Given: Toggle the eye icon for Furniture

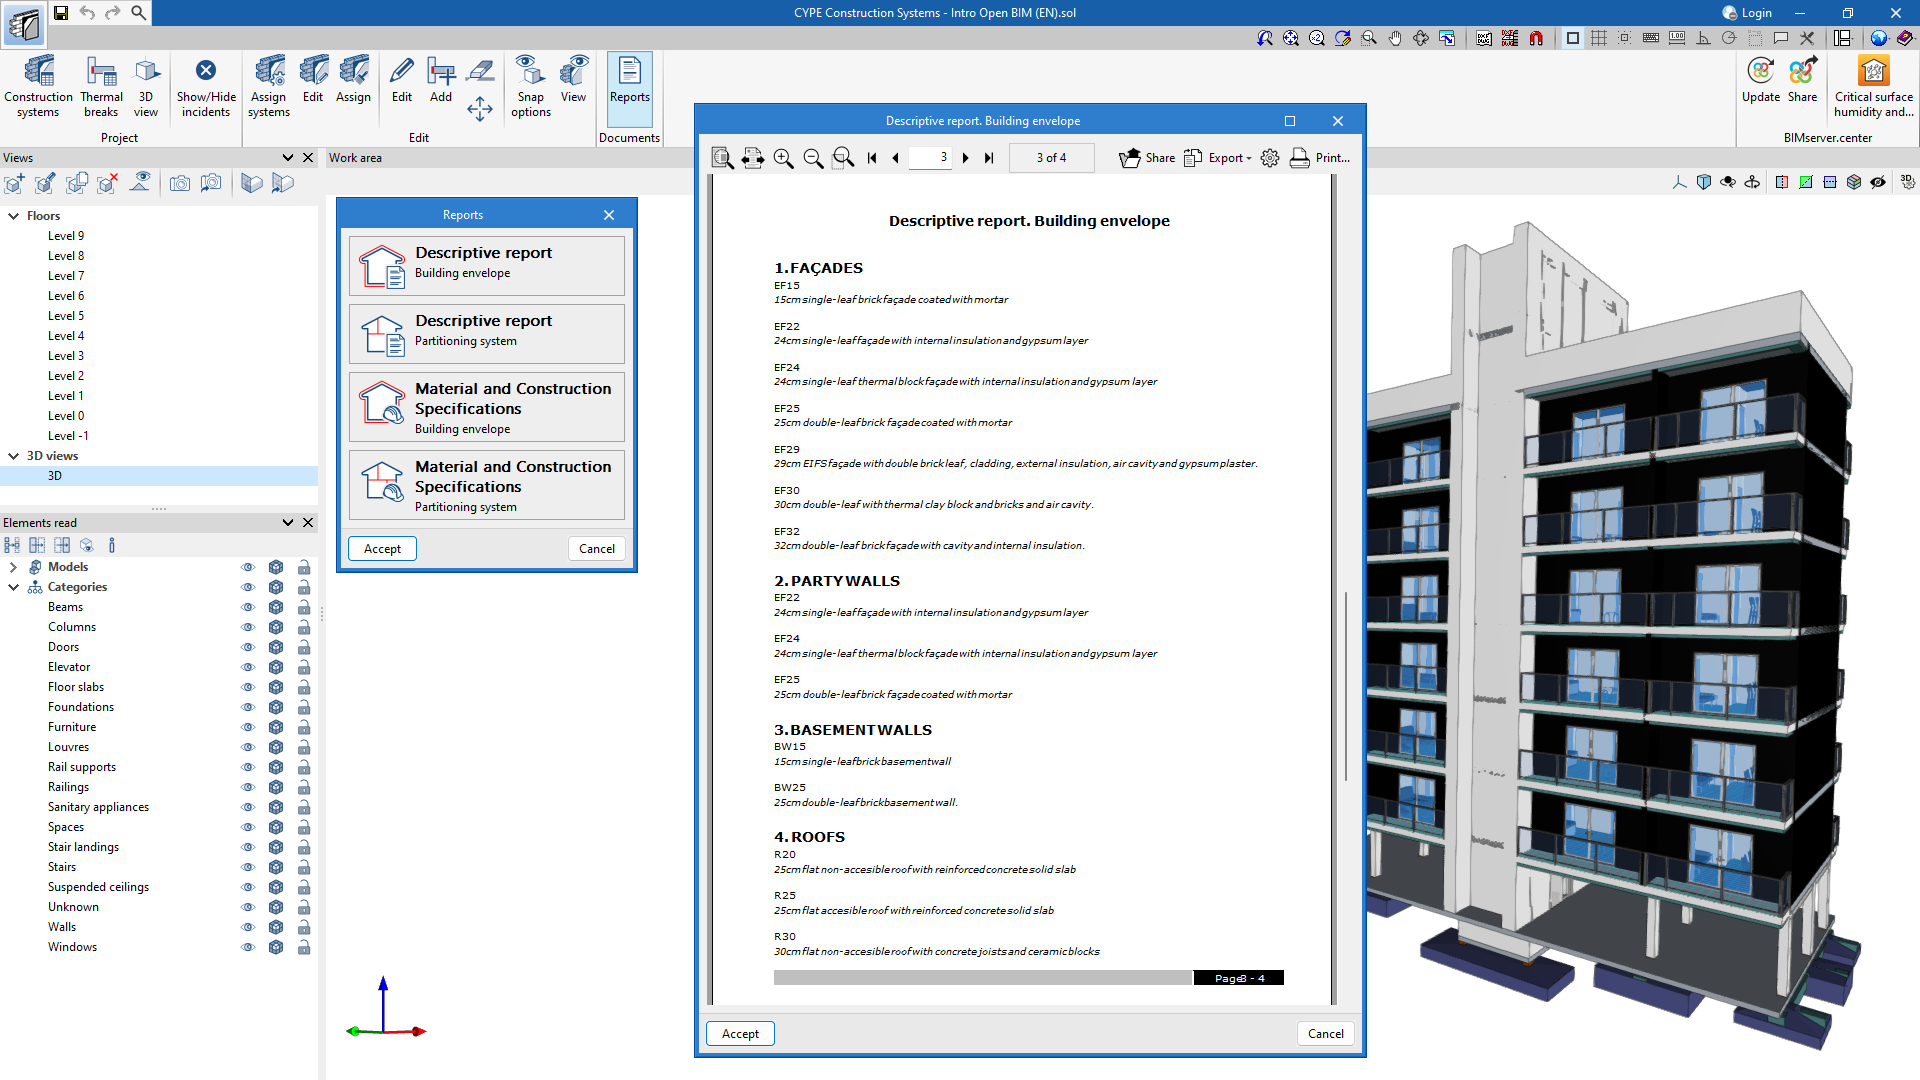Looking at the screenshot, I should point(247,727).
